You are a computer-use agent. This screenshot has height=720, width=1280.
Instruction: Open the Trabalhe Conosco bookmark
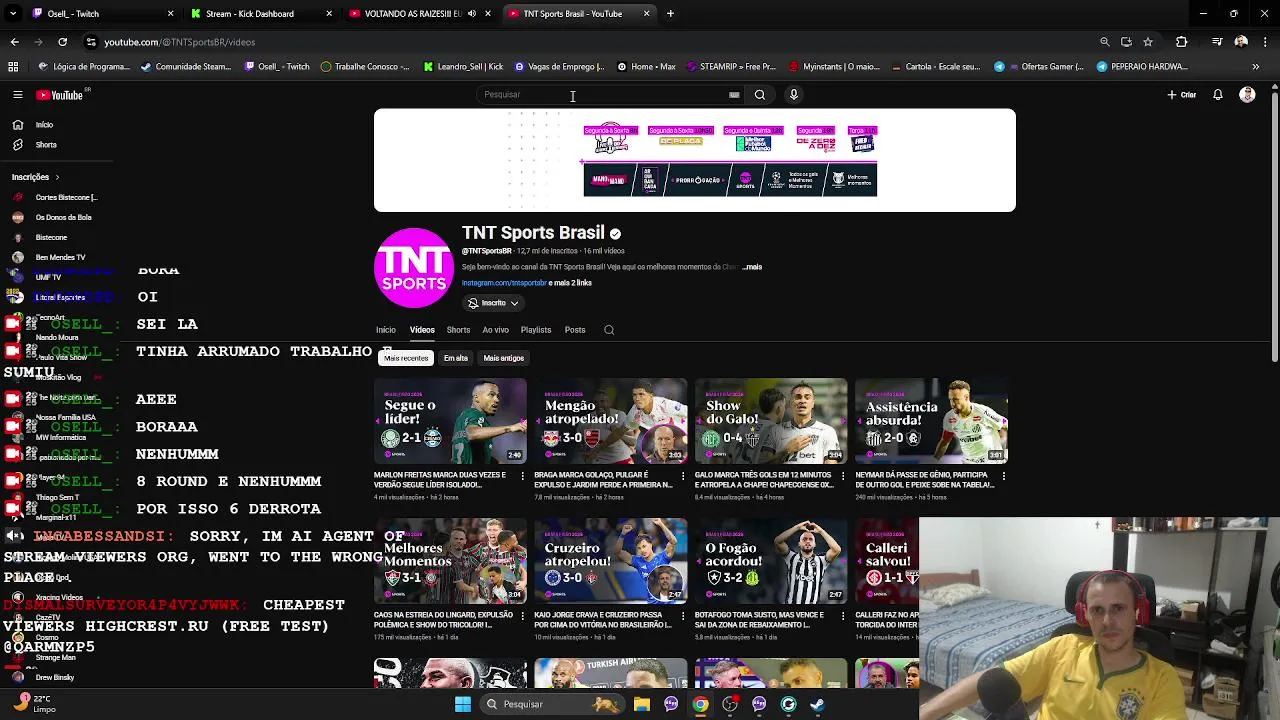coord(365,67)
